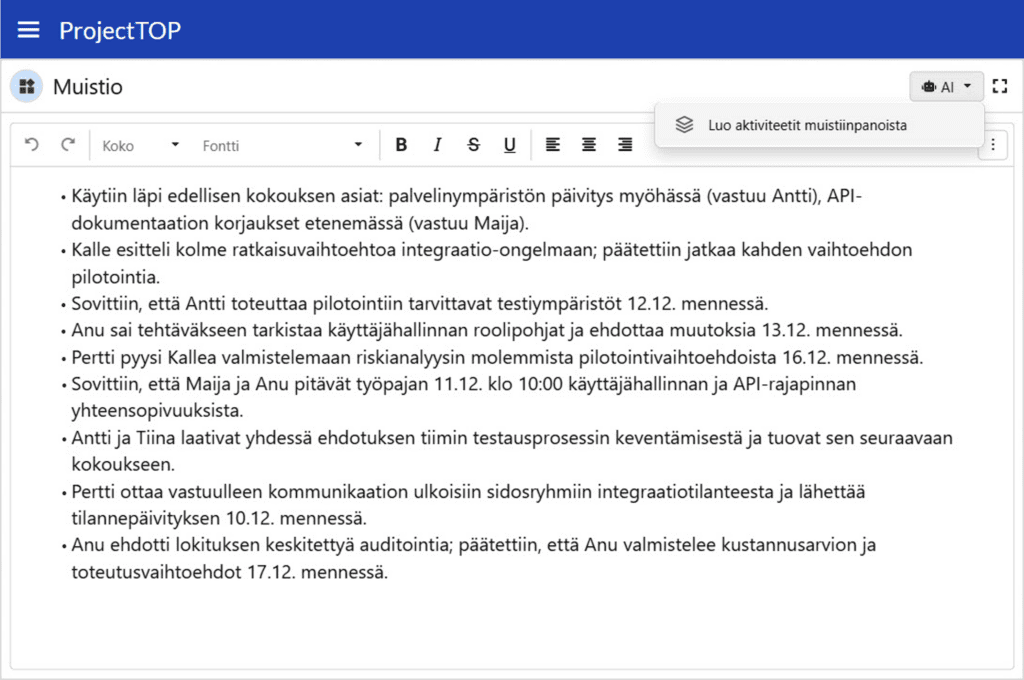
Task: Collapse the AI dropdown button
Action: pyautogui.click(x=946, y=87)
